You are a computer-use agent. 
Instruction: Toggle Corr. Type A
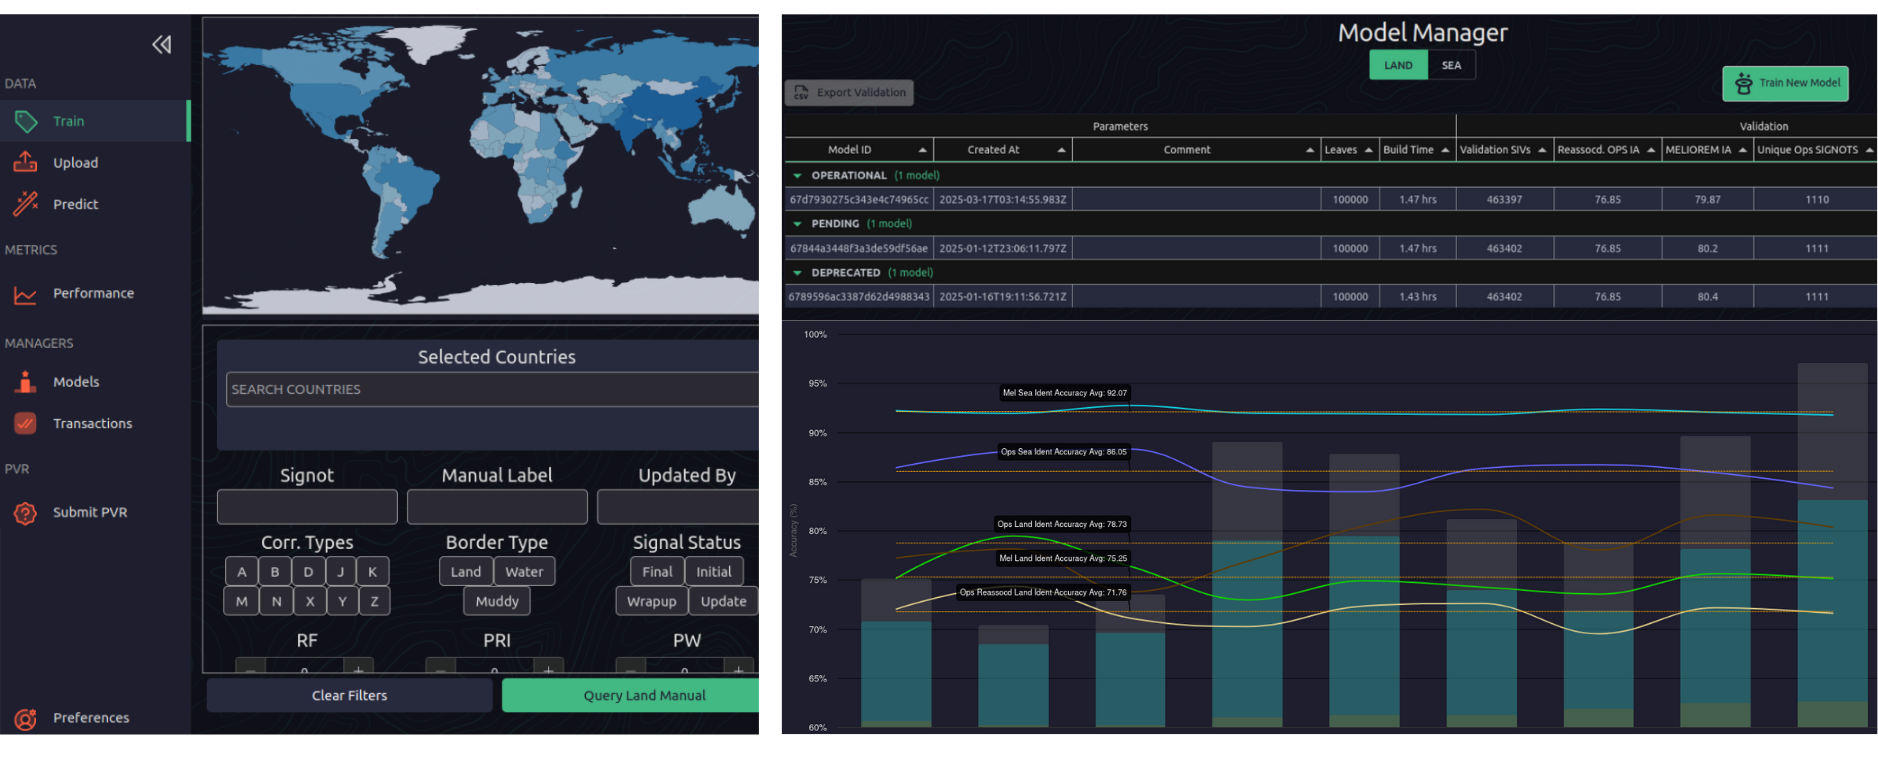tap(241, 572)
